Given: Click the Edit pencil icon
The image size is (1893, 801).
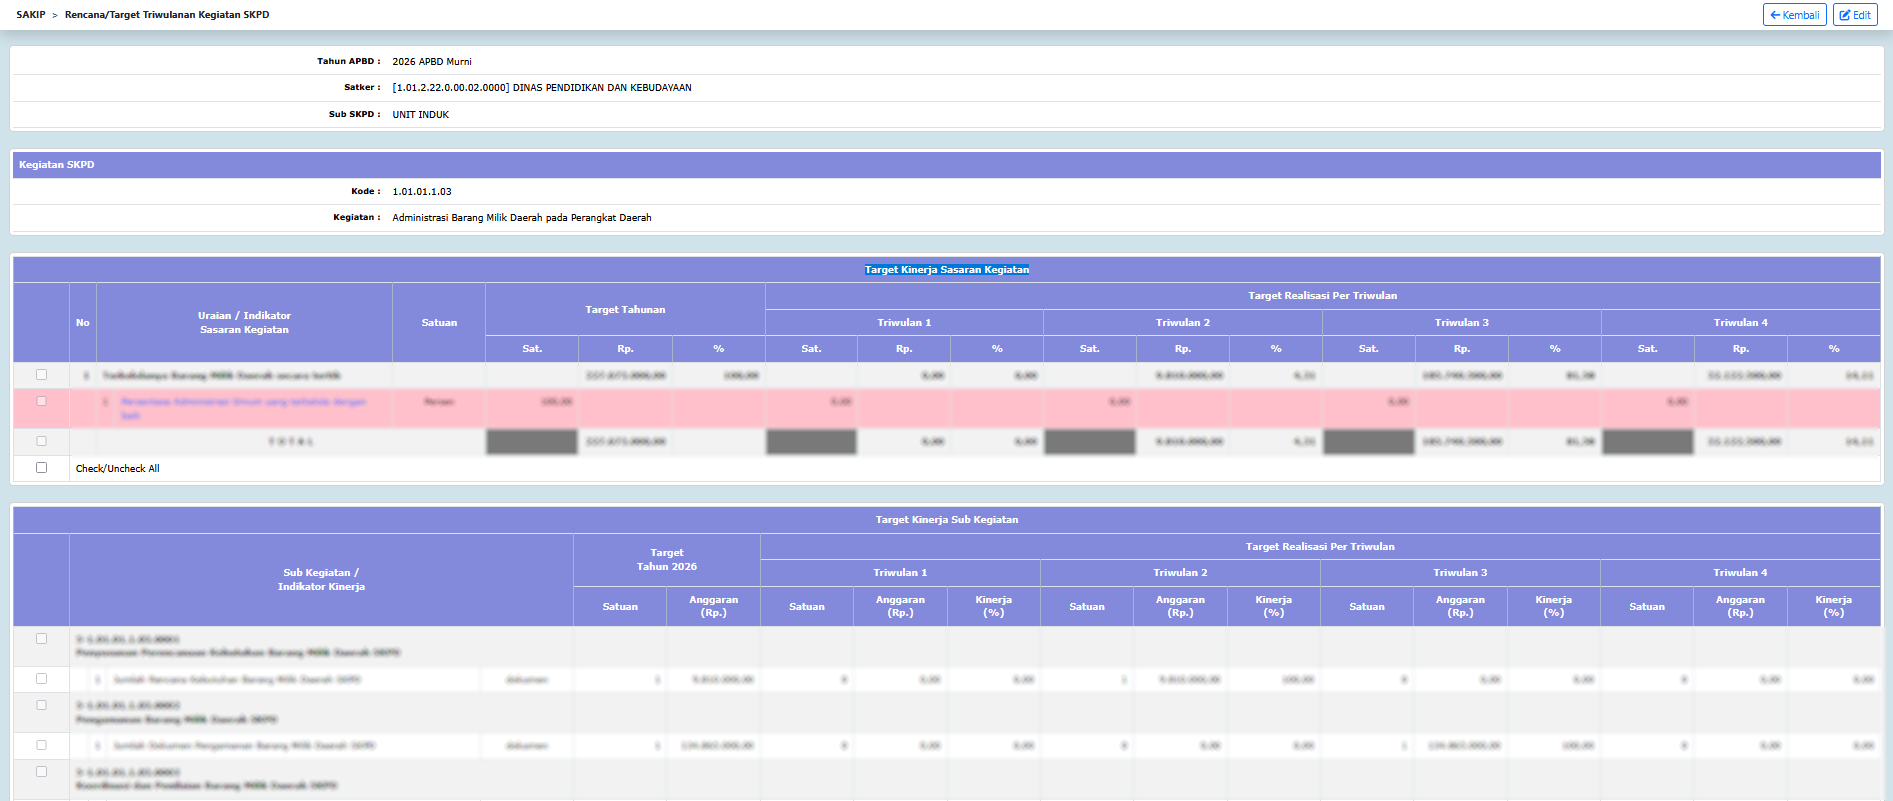Looking at the screenshot, I should coord(1845,15).
